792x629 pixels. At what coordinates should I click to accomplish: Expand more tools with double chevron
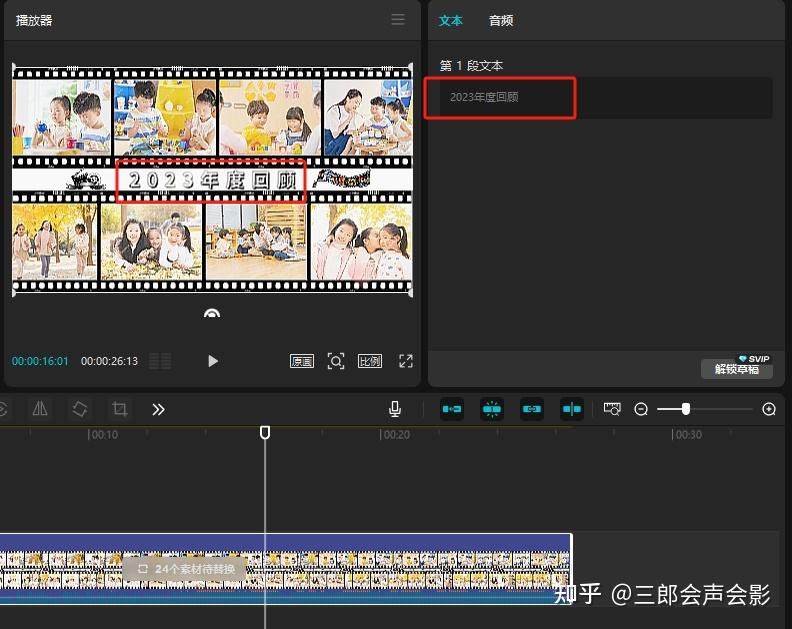coord(158,409)
